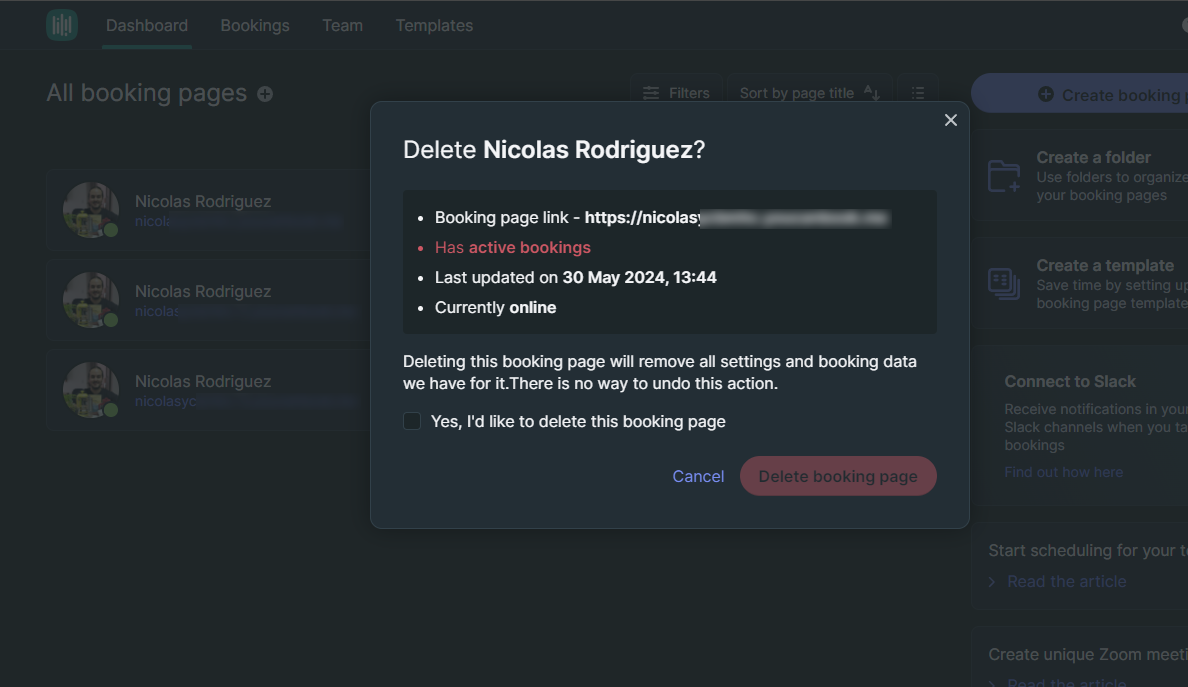The image size is (1188, 687).
Task: Open the Sort by page title dropdown
Action: 796,93
